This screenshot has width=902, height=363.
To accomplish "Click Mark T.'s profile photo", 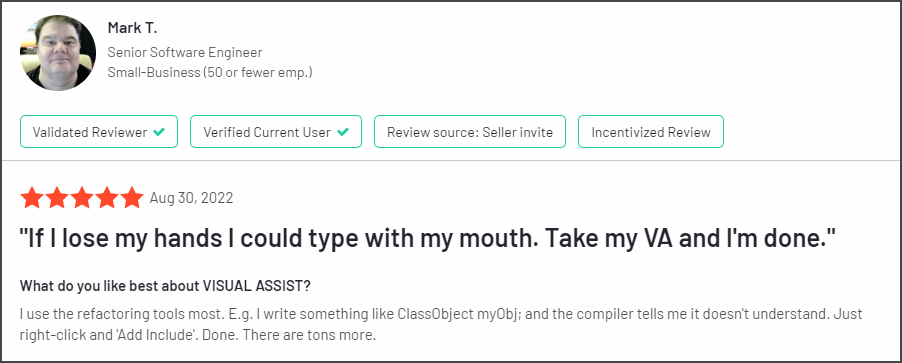I will (58, 53).
